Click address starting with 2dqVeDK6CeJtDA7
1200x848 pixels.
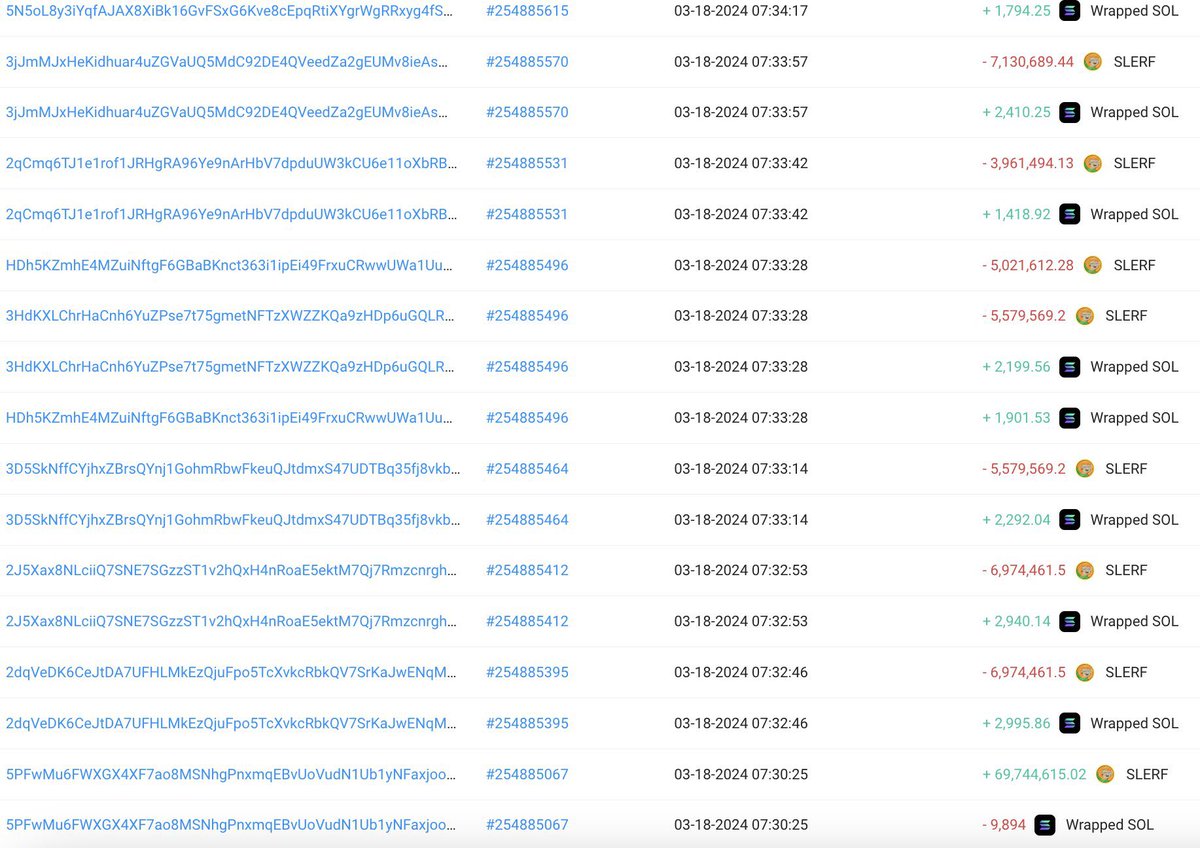tap(230, 672)
